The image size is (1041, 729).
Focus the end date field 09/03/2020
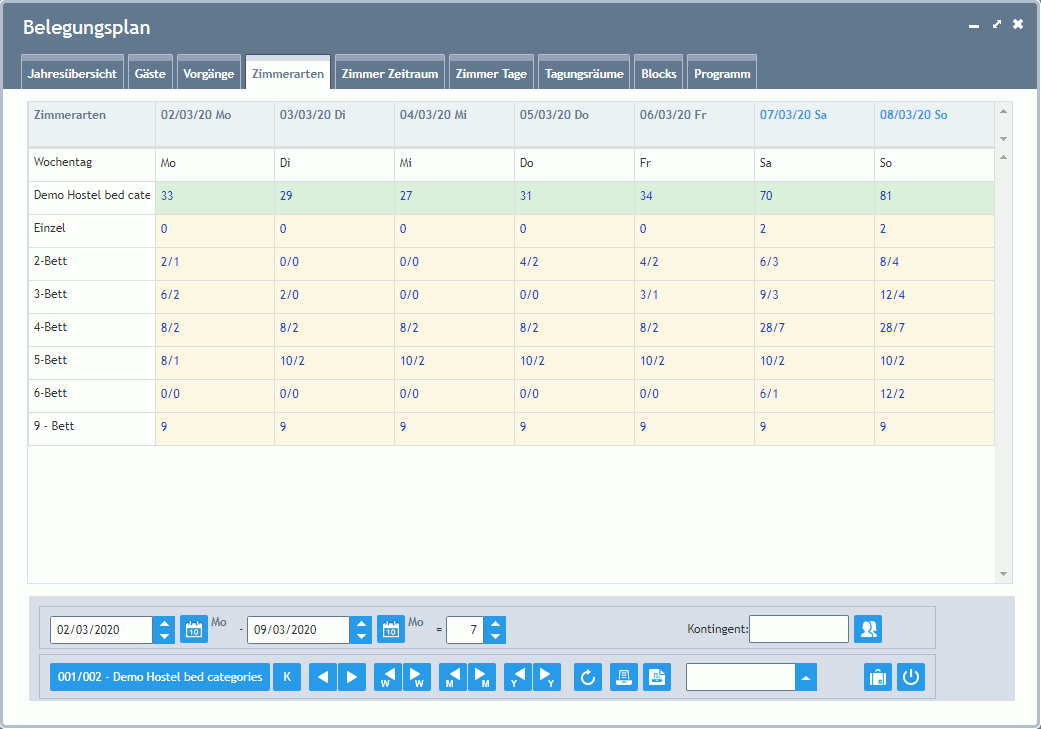click(x=299, y=629)
